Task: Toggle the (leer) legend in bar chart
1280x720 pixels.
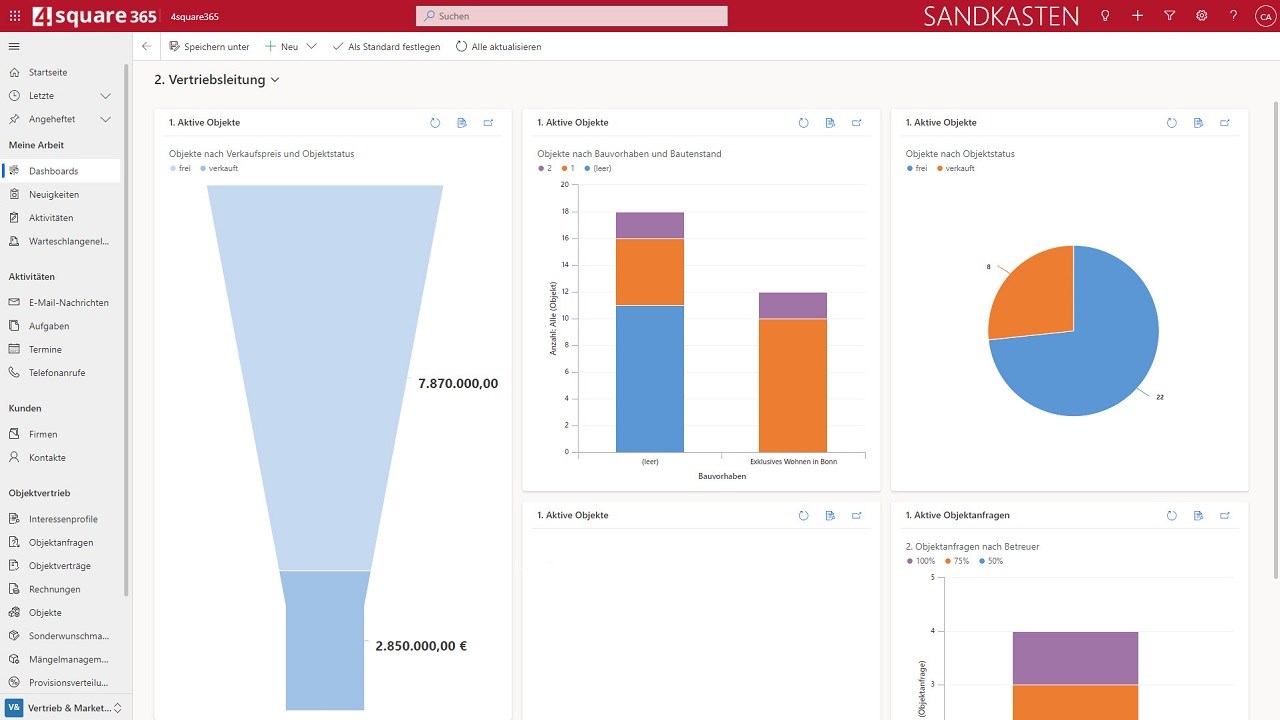Action: 597,169
